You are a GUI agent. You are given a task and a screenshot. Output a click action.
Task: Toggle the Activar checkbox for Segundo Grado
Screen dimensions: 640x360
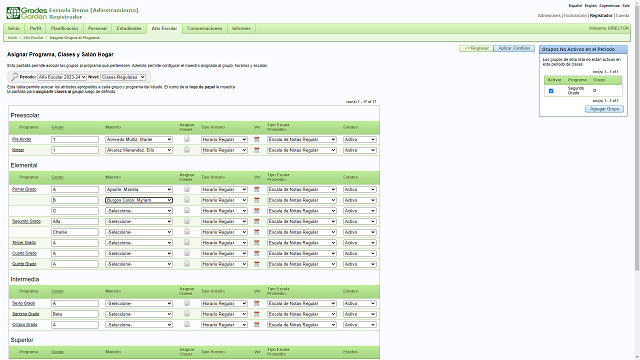[x=551, y=91]
